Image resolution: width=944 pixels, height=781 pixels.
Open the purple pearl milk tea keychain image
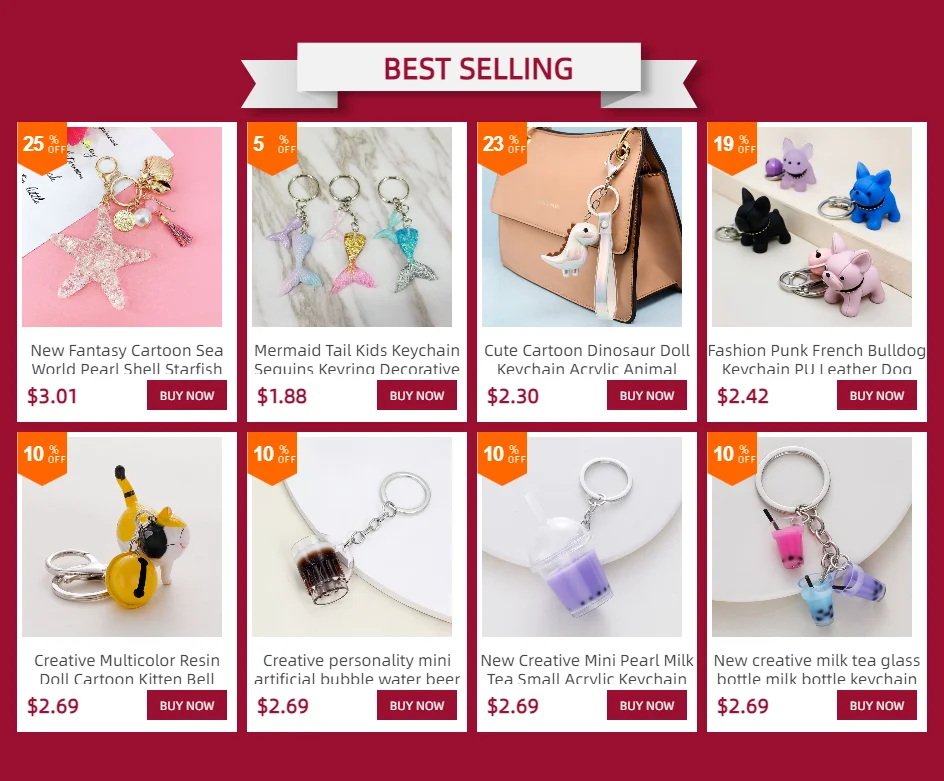(x=582, y=537)
